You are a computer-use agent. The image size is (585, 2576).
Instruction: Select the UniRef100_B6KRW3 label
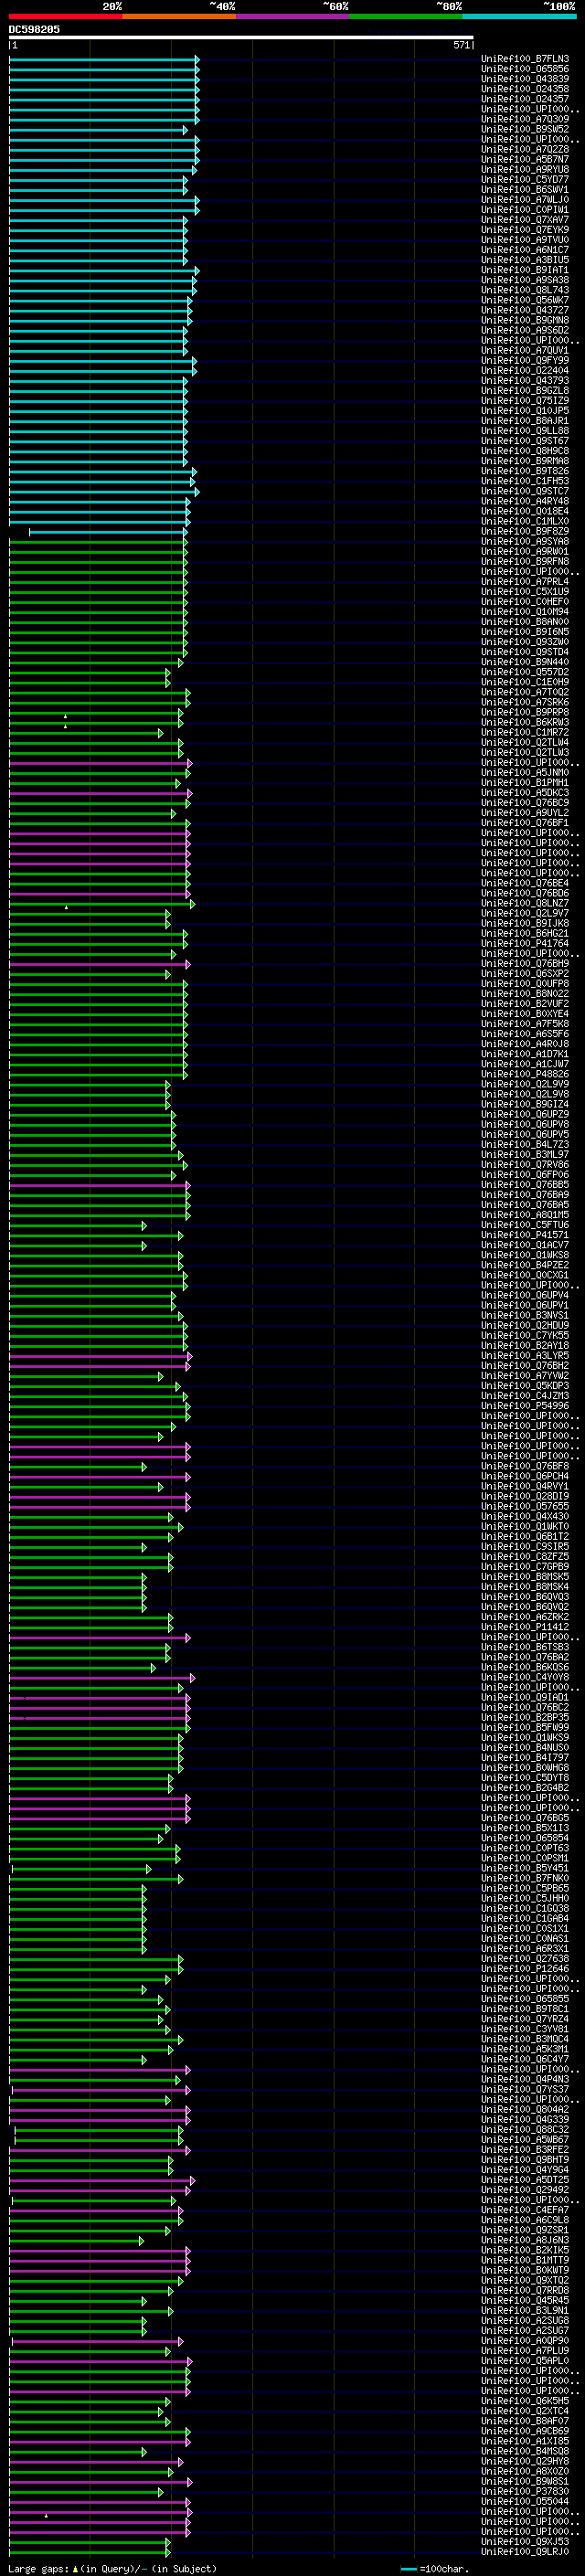[x=525, y=722]
